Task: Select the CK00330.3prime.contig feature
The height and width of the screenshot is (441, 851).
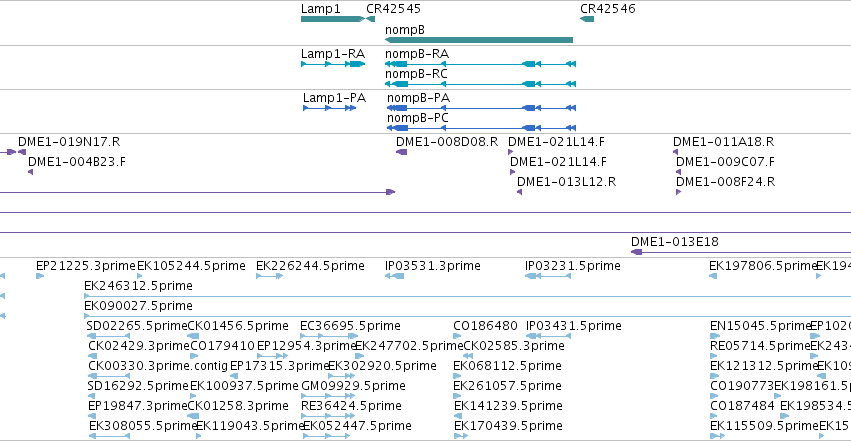Action: 109,376
